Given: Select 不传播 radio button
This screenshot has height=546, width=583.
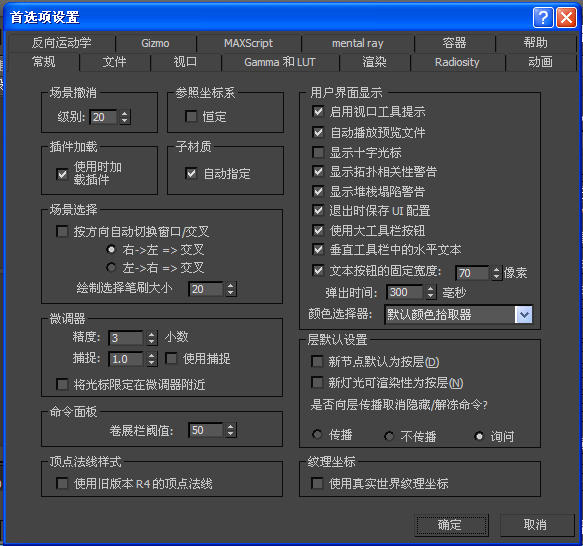Looking at the screenshot, I should point(389,436).
